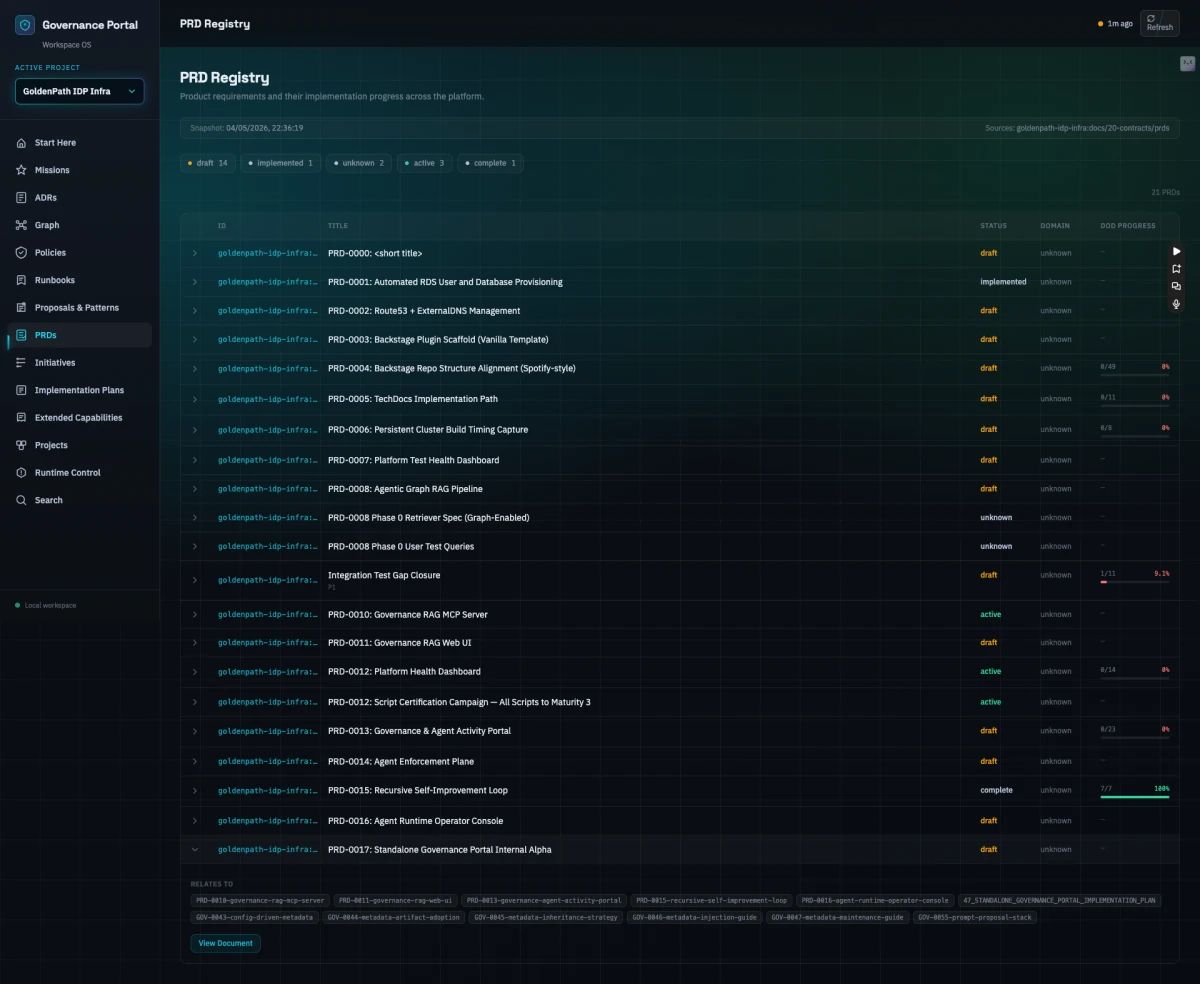Click the Search magnifier icon
Screen dimensions: 1200x984
tap(21, 500)
